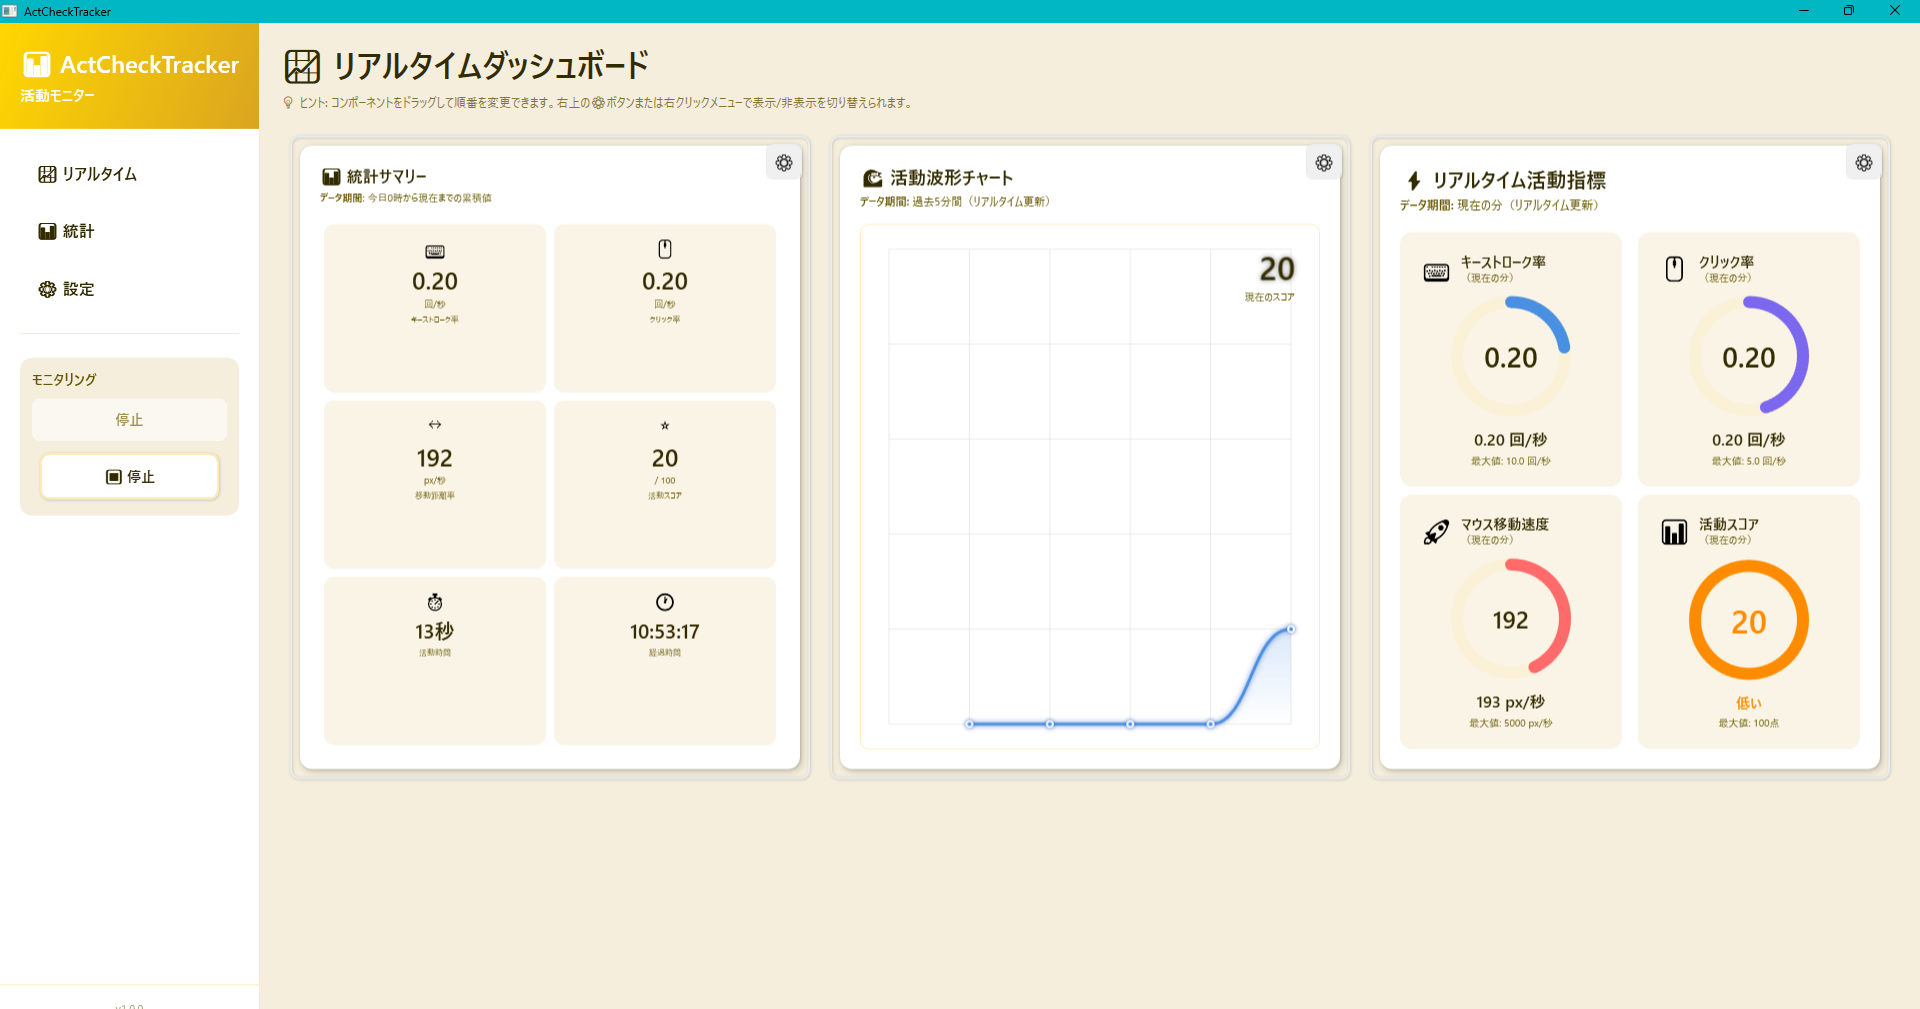
Task: Click the mouse icon on クリック率 gauge
Action: 1675,267
